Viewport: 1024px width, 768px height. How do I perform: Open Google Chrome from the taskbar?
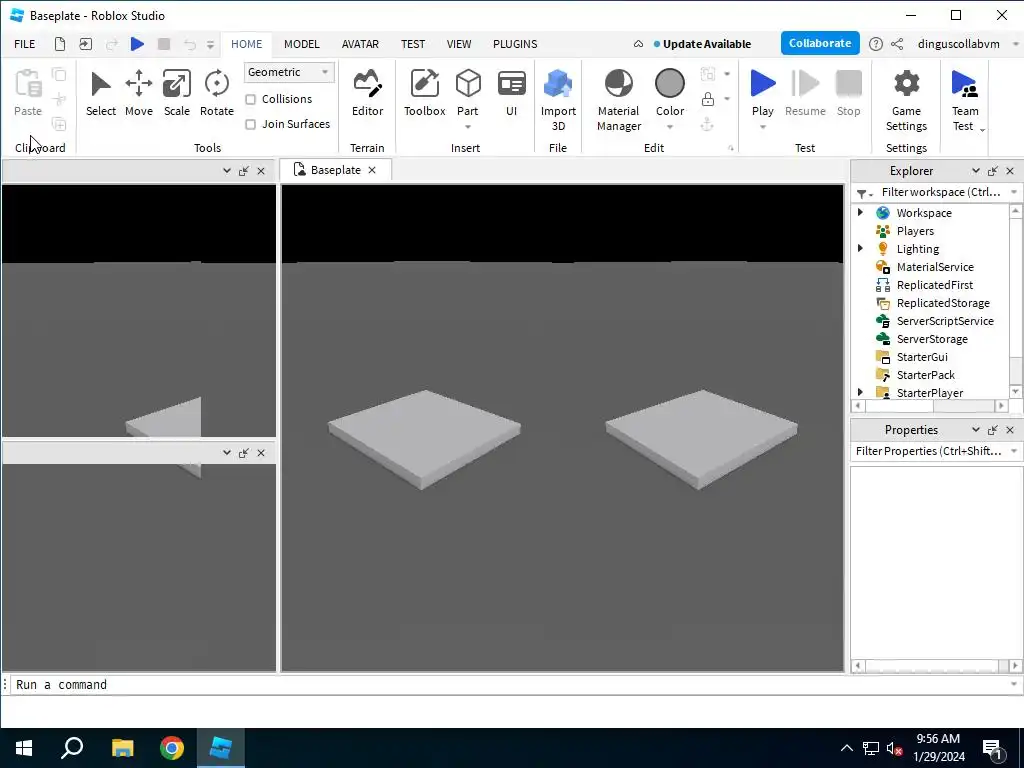[172, 748]
